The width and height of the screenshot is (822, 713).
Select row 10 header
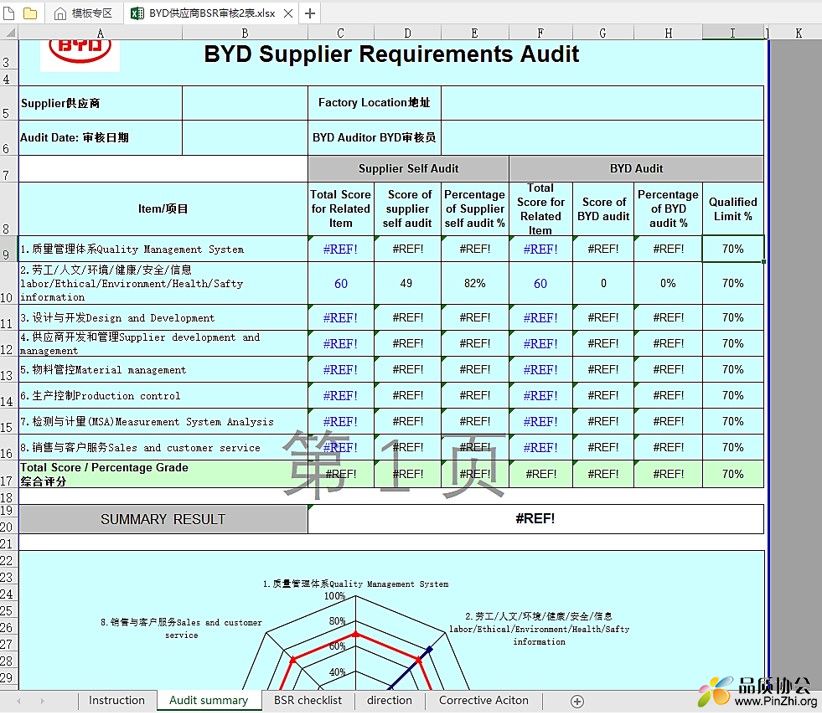pyautogui.click(x=9, y=283)
